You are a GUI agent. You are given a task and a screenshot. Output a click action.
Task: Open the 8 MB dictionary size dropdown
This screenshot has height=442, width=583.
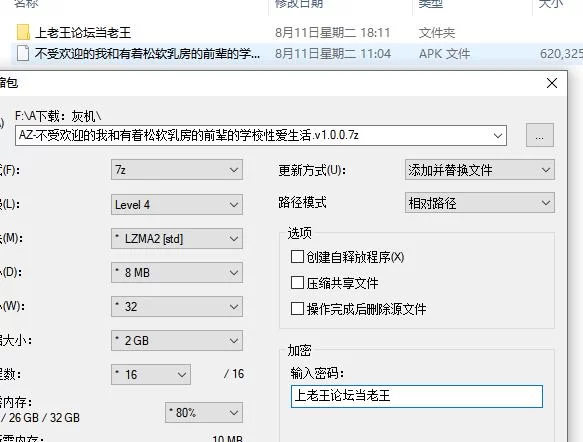pyautogui.click(x=177, y=273)
